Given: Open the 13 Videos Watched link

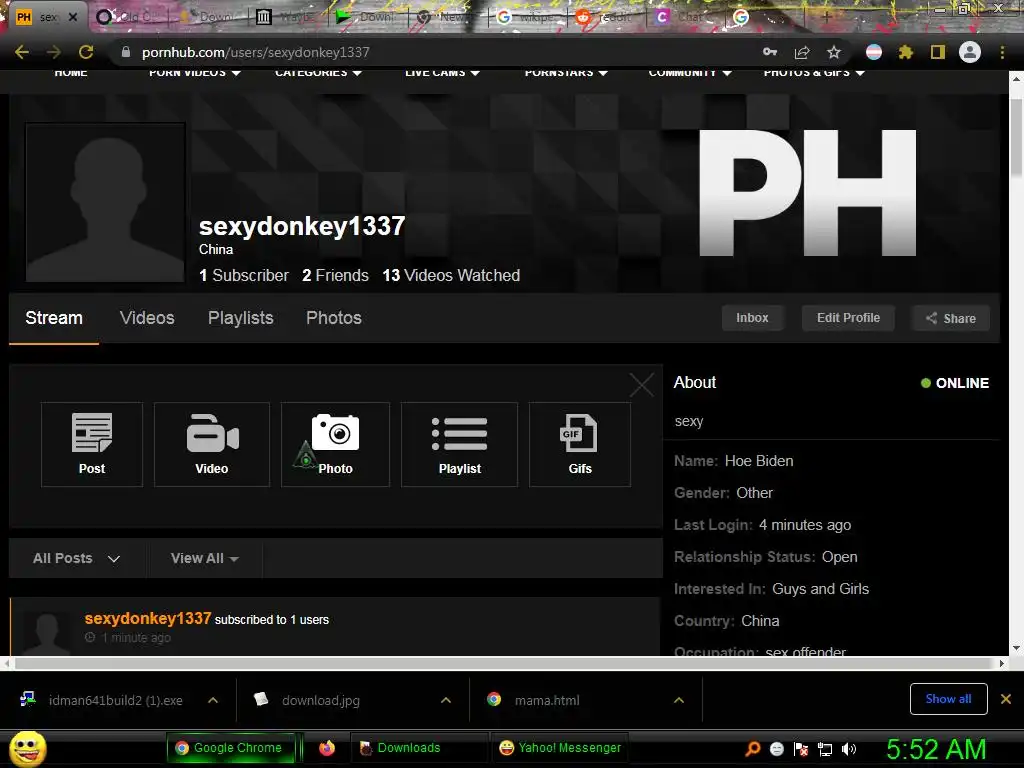Looking at the screenshot, I should [451, 276].
